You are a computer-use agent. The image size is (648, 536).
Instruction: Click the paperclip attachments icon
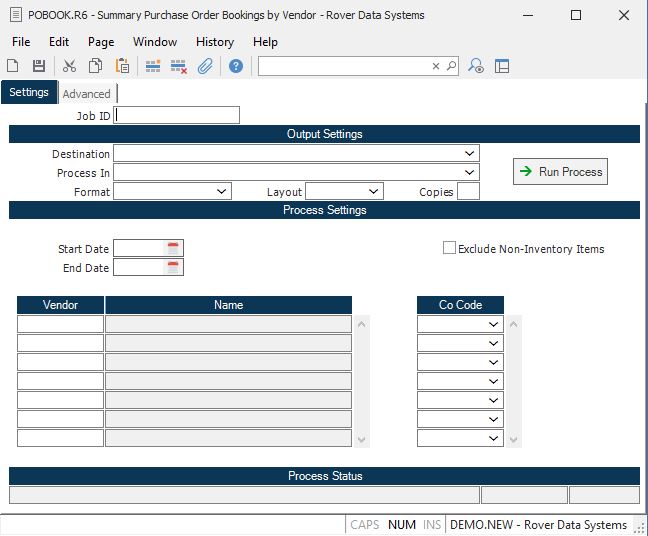click(x=205, y=66)
